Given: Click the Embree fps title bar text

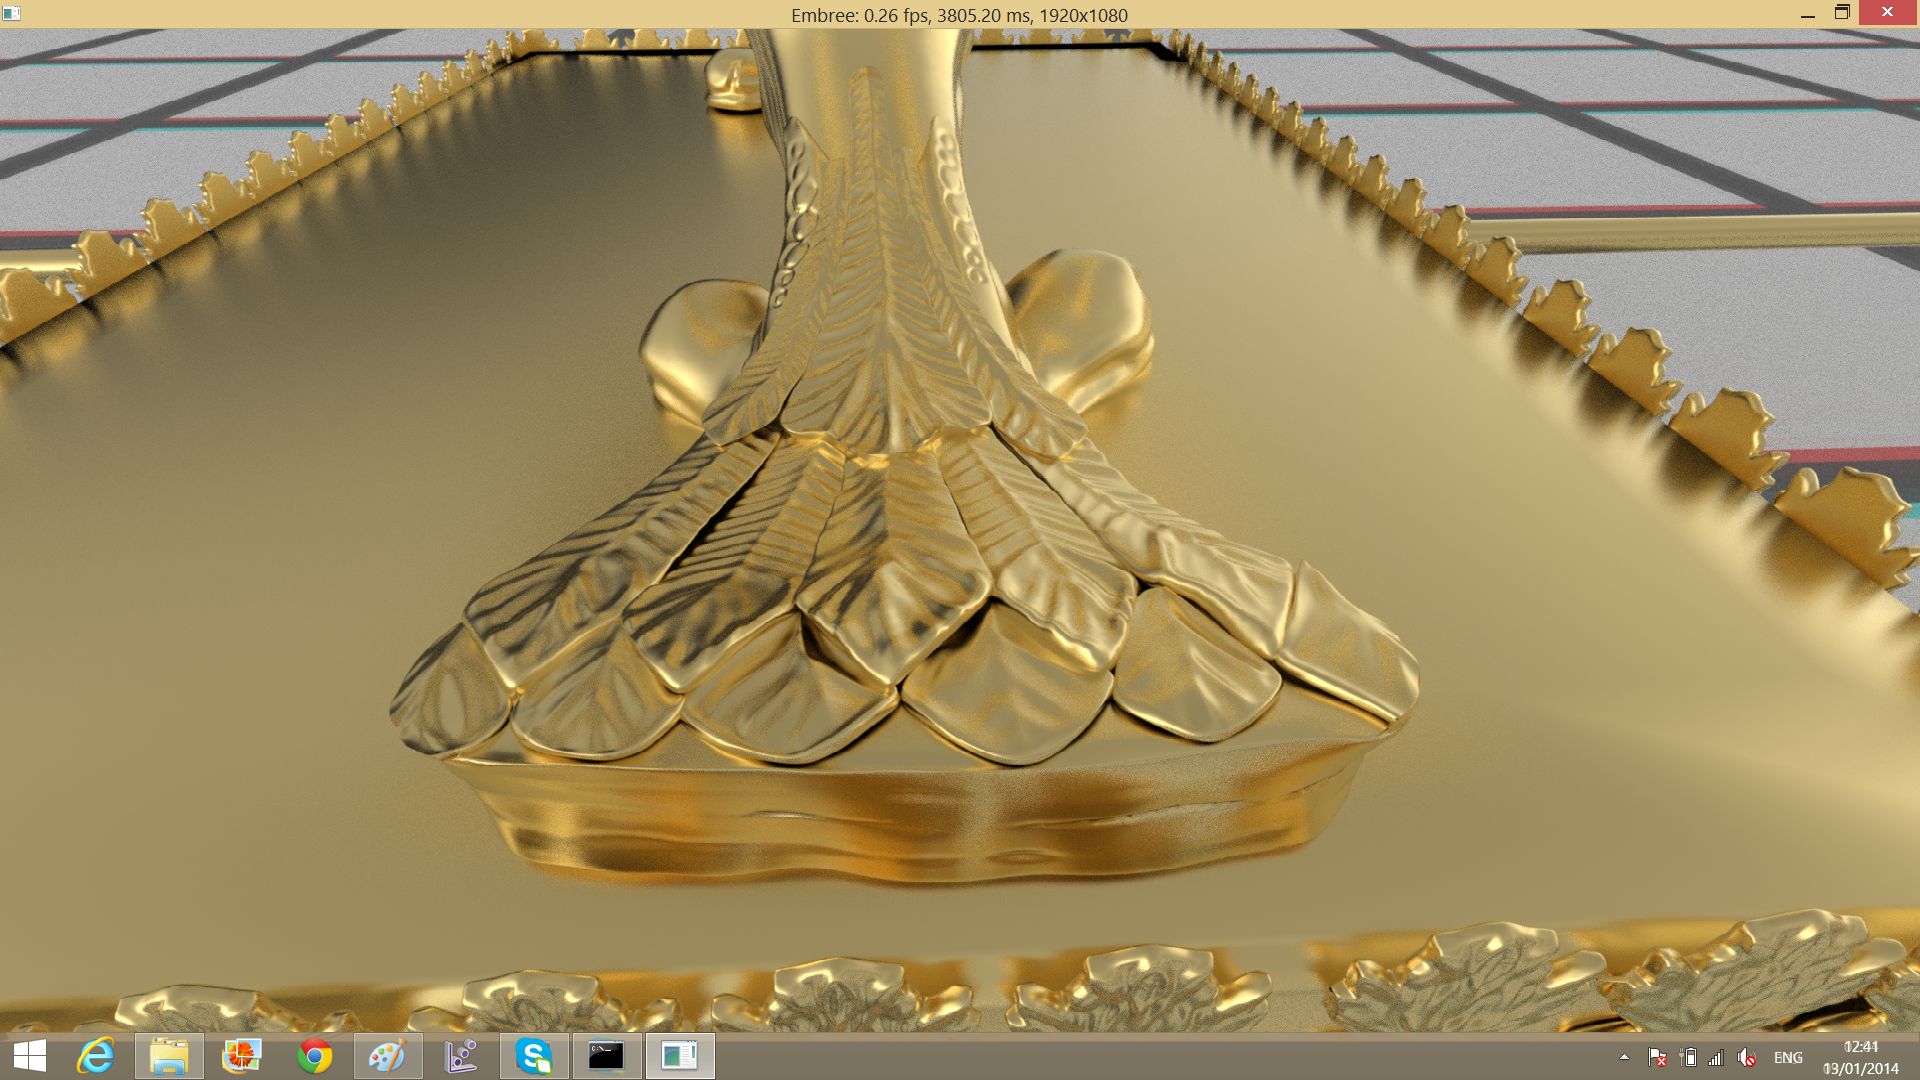Looking at the screenshot, I should coord(959,15).
